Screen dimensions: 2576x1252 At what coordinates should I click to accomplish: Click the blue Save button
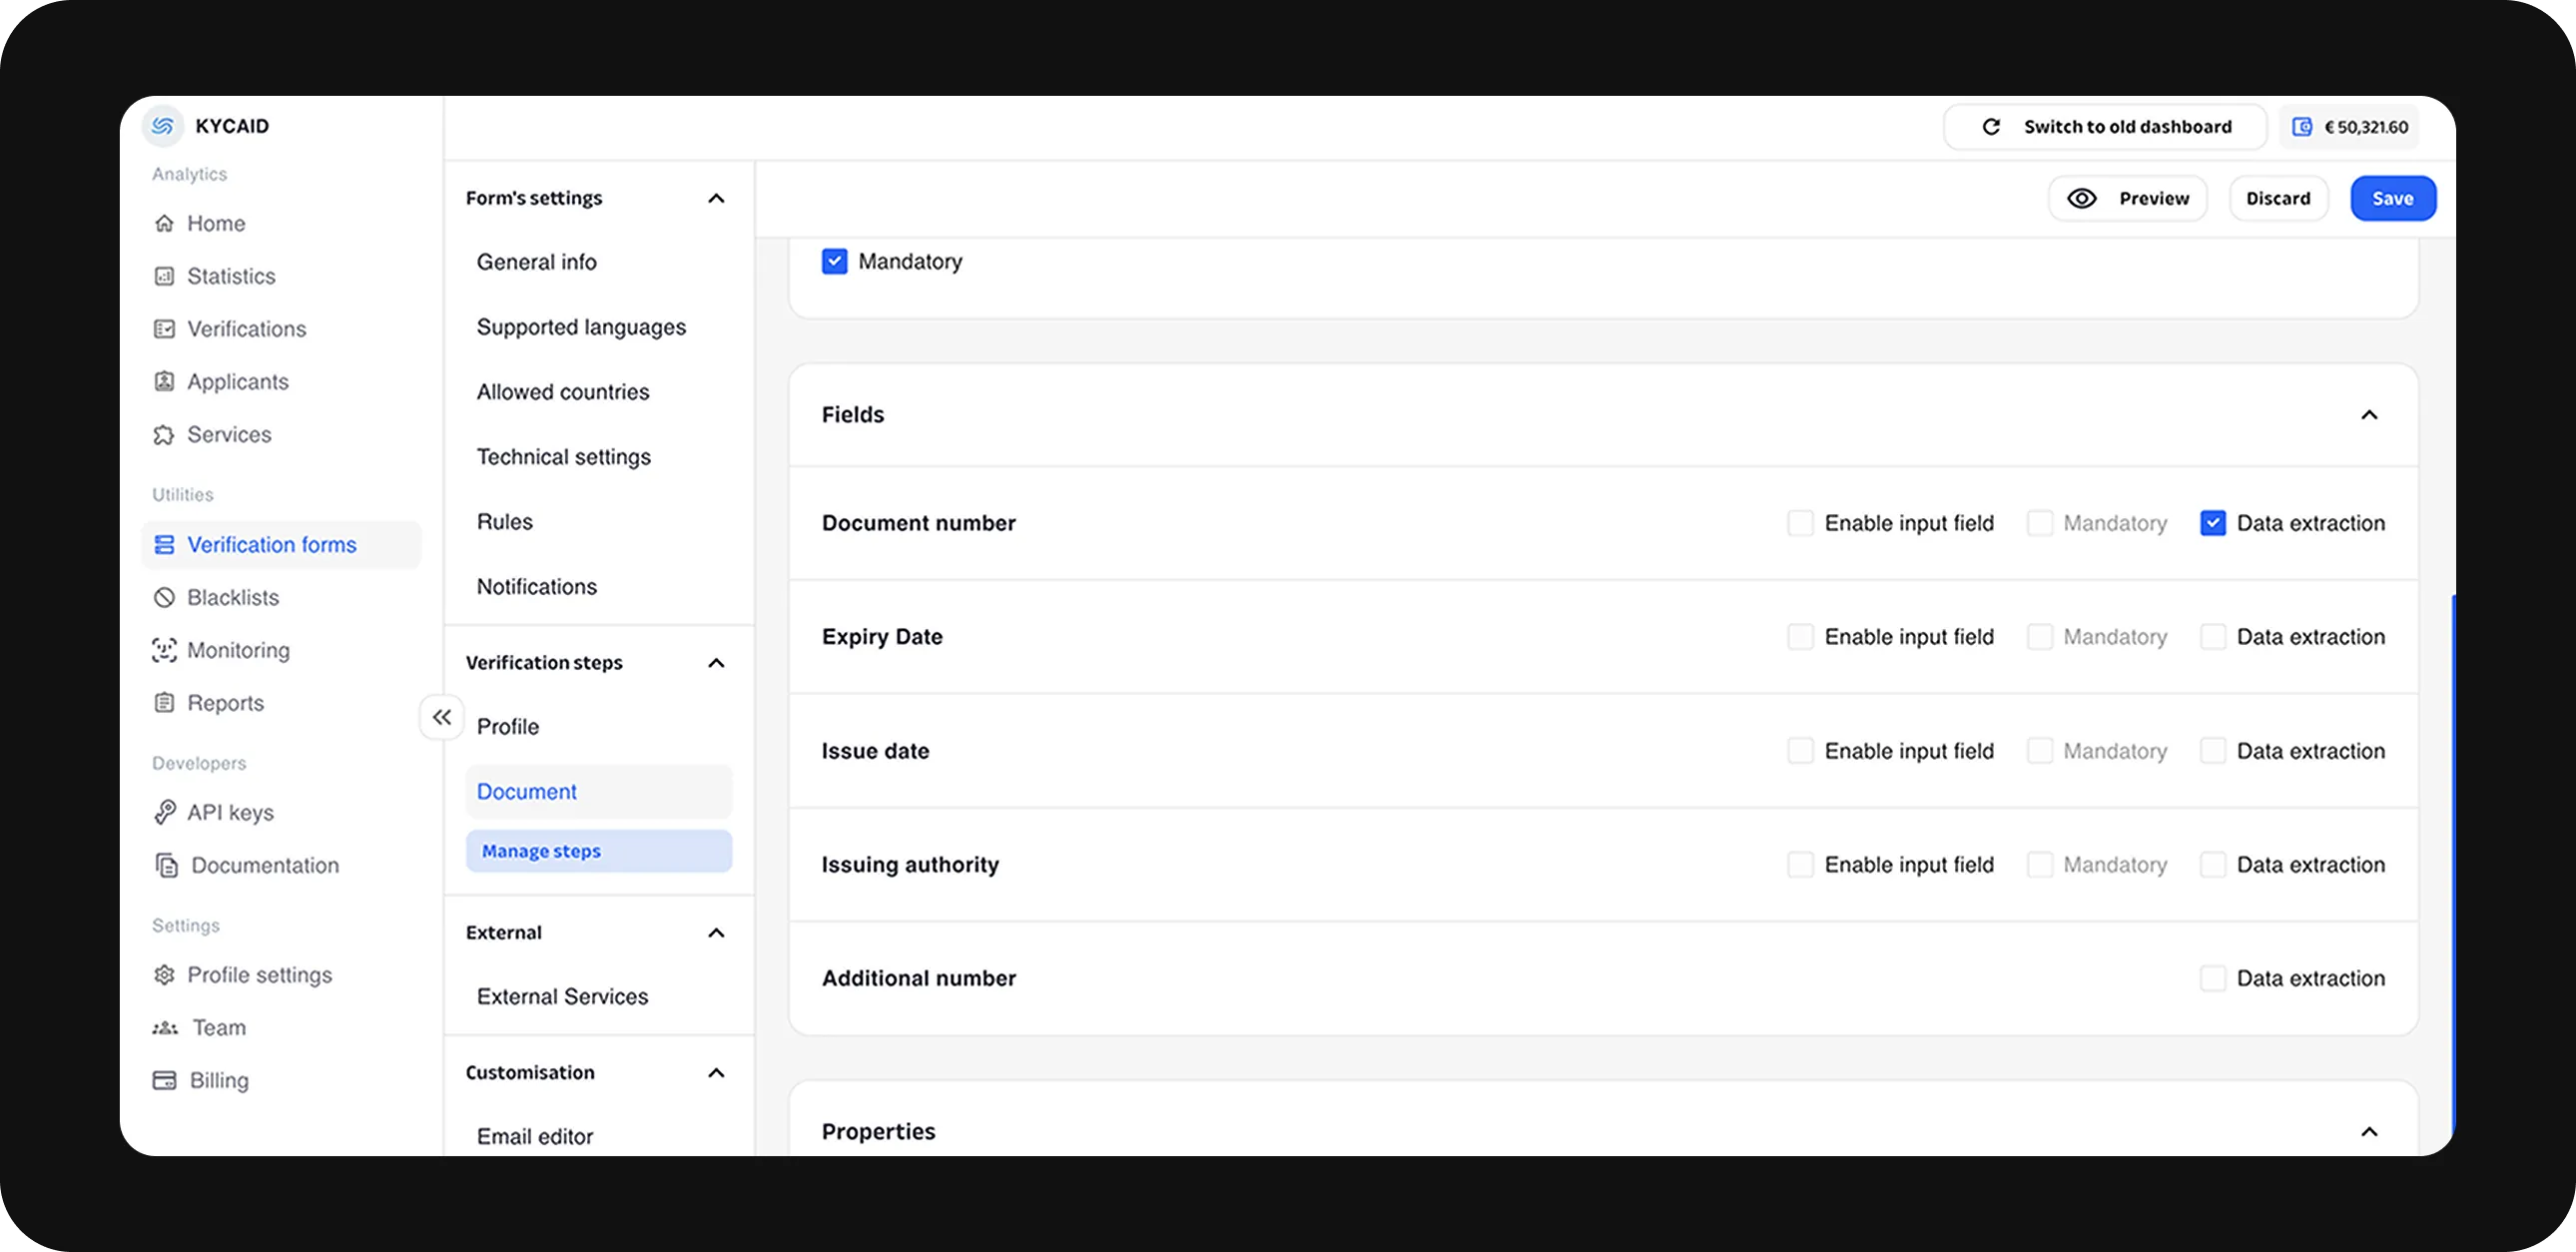[x=2392, y=198]
